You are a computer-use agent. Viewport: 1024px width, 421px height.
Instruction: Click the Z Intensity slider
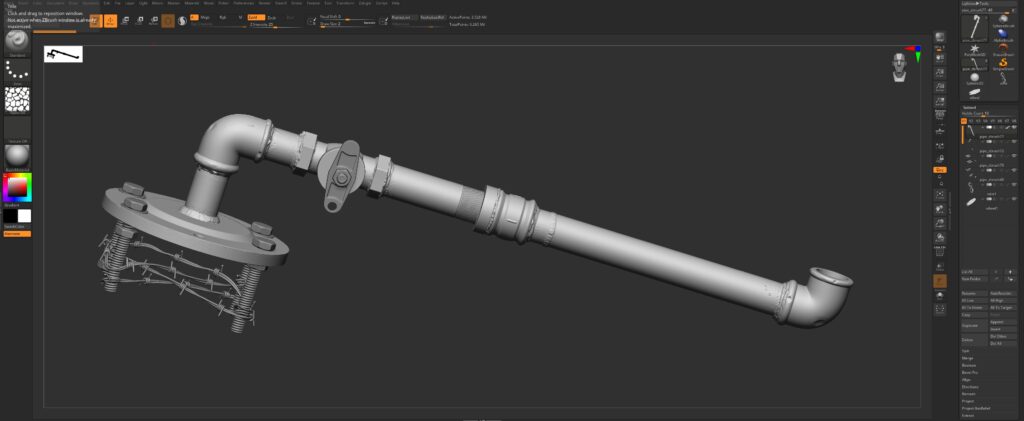pos(274,25)
